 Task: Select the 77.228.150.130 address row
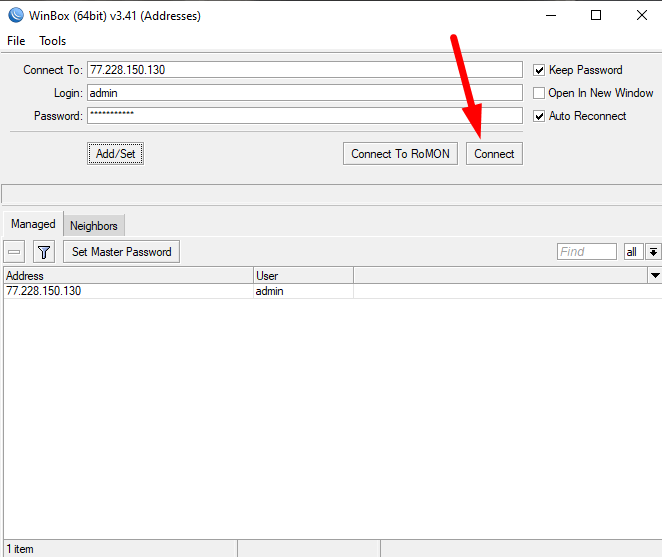click(333, 291)
